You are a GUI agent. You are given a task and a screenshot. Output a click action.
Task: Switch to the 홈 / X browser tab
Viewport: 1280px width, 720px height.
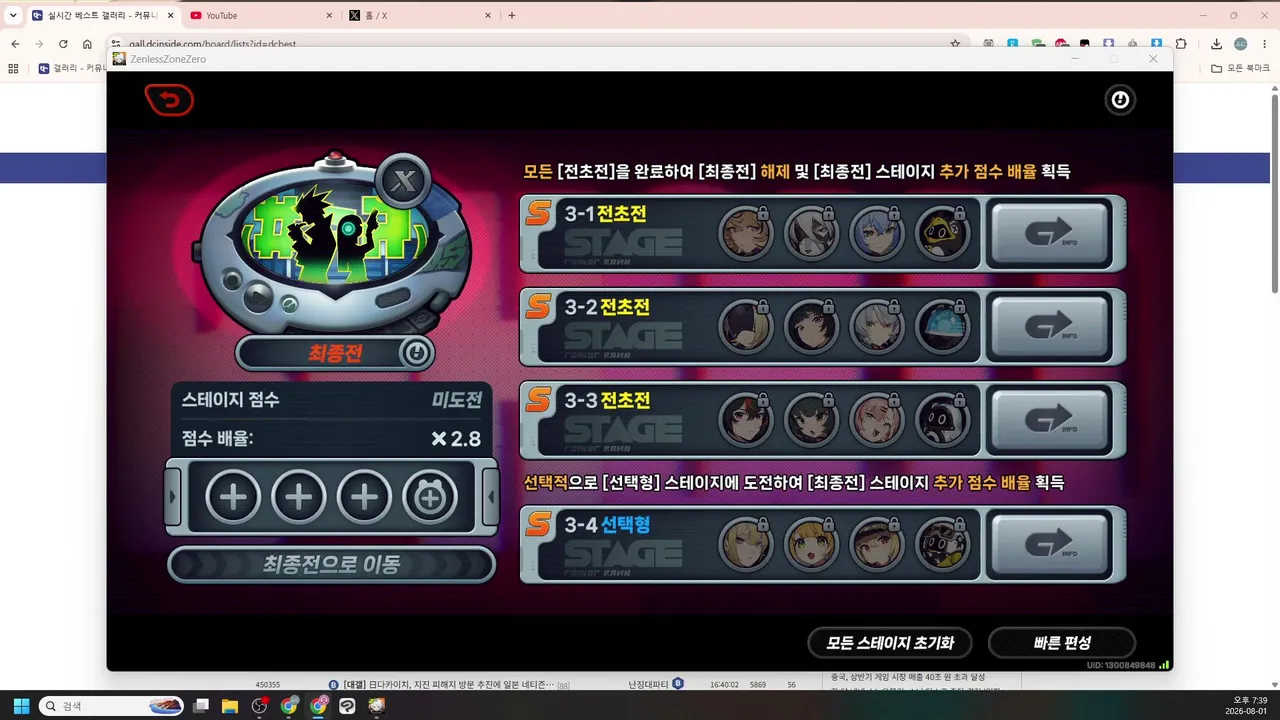coord(420,15)
